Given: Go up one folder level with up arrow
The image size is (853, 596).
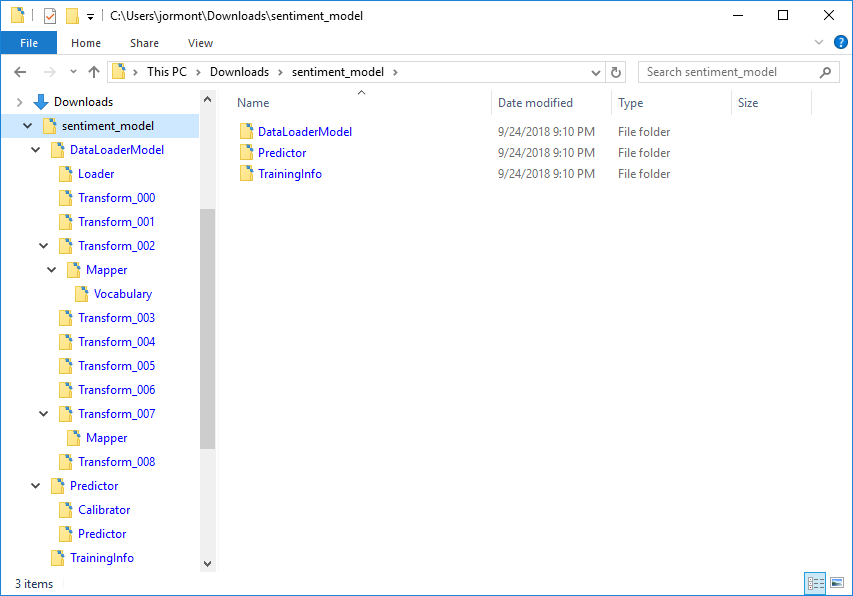Looking at the screenshot, I should click(94, 71).
